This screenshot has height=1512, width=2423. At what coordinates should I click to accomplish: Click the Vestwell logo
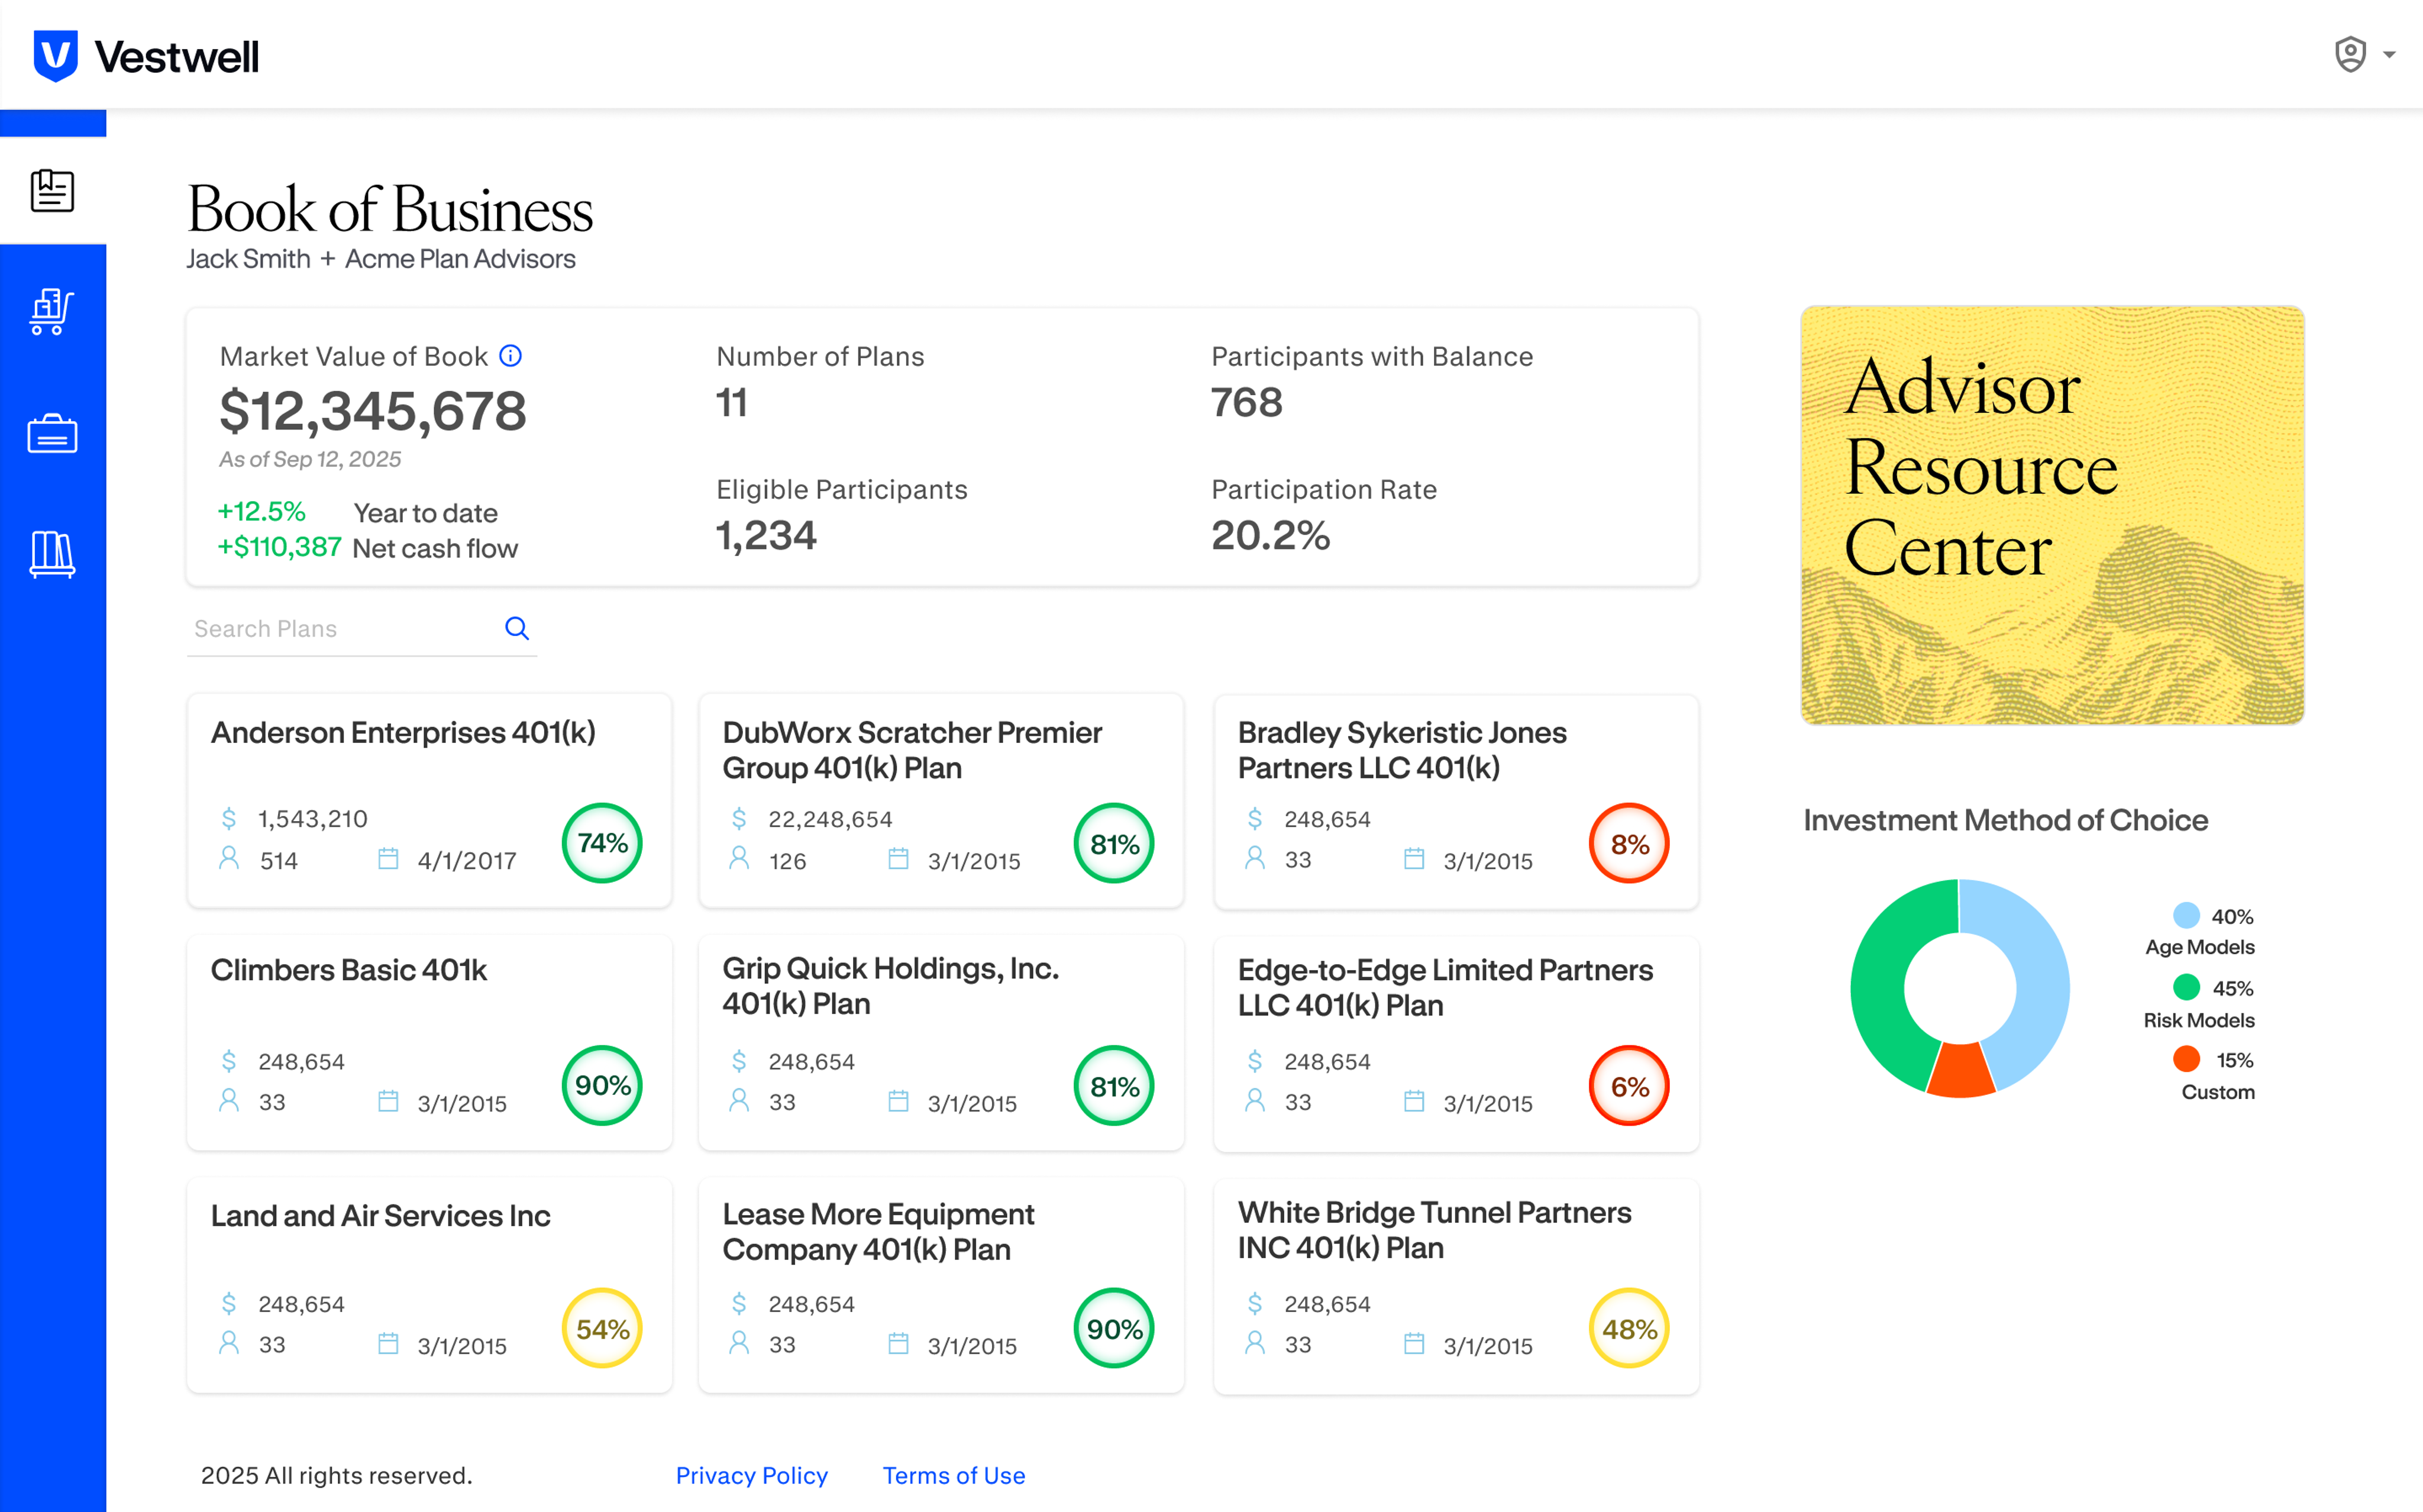coord(147,56)
